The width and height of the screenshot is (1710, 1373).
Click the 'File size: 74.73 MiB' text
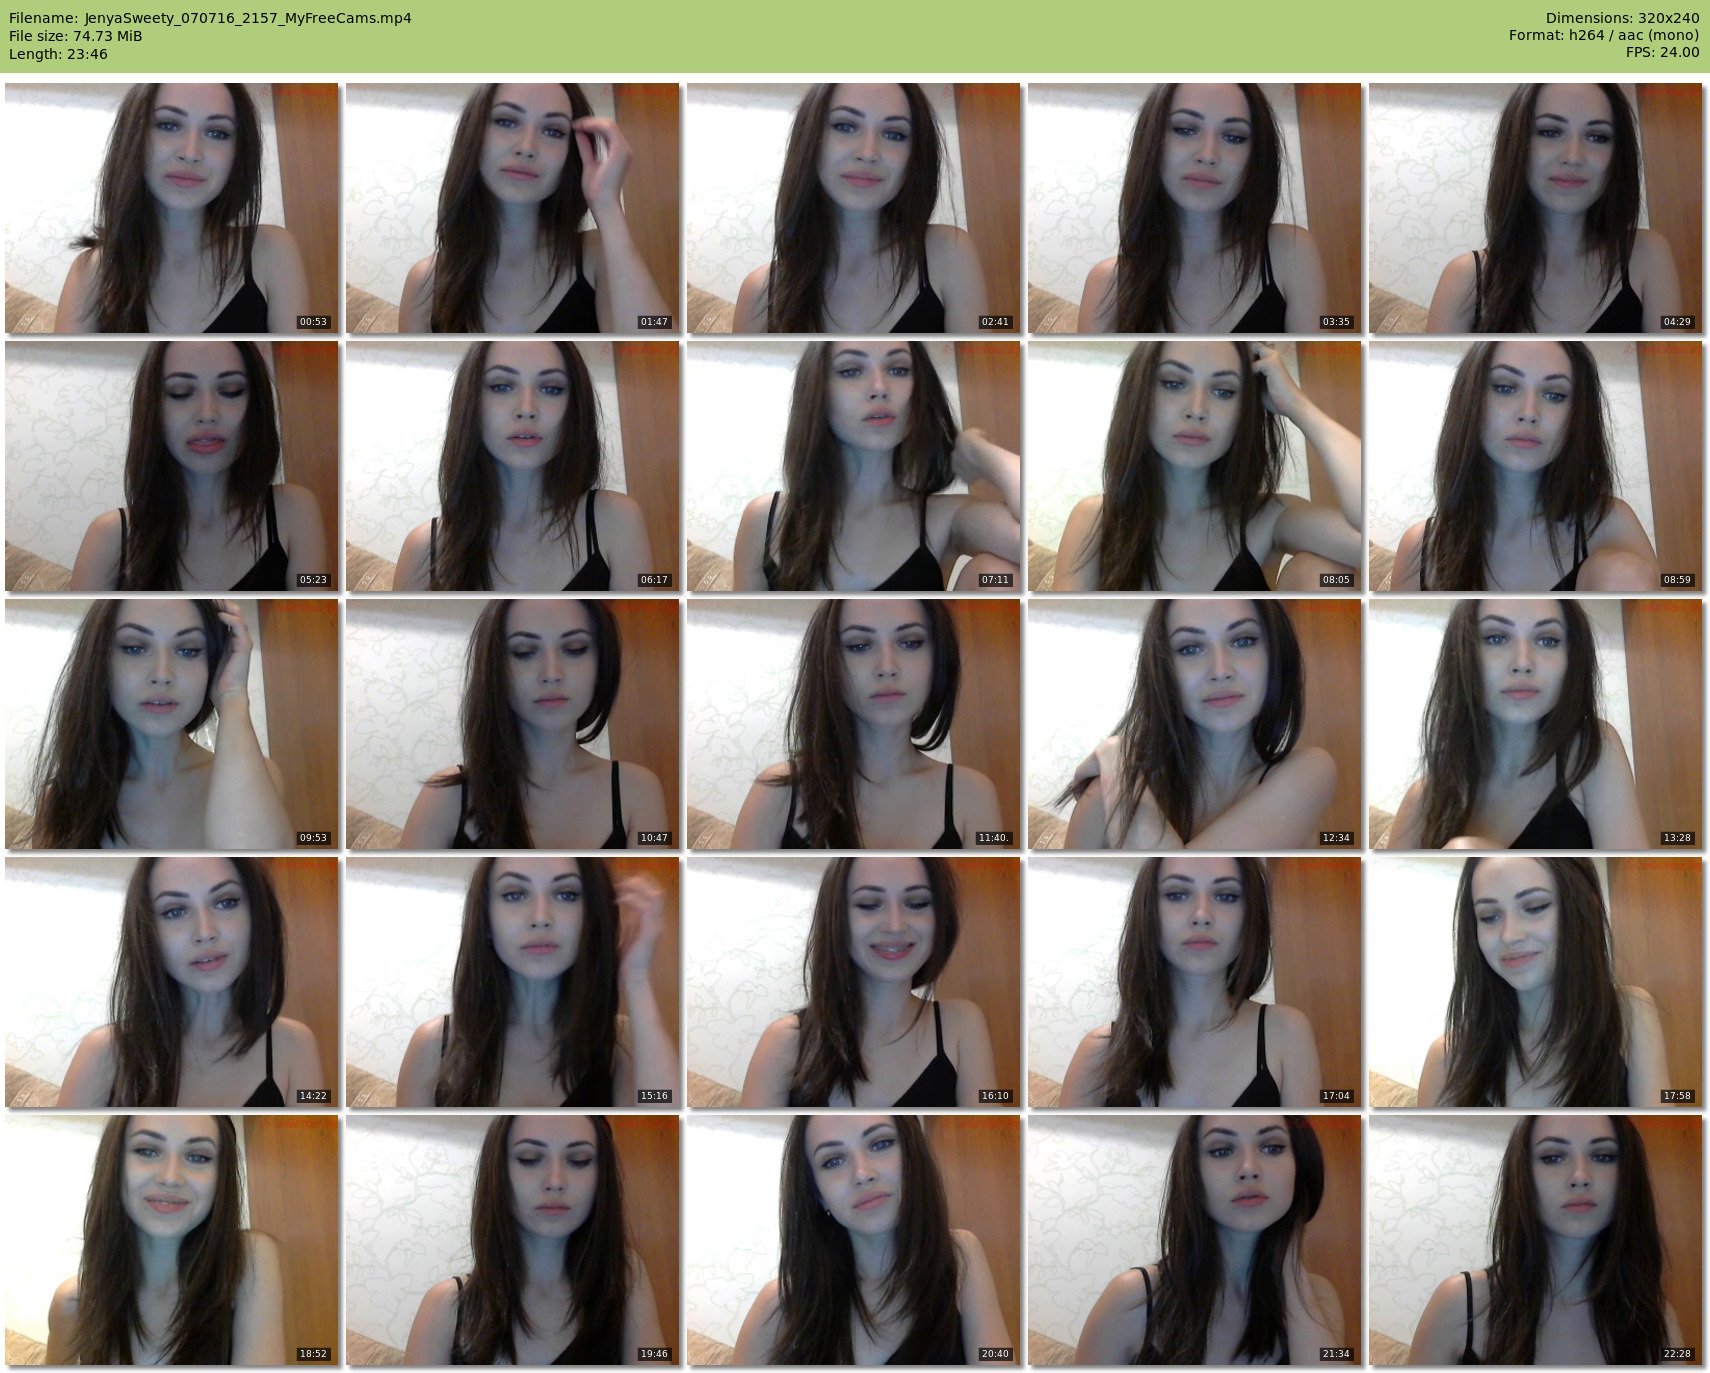[x=76, y=36]
